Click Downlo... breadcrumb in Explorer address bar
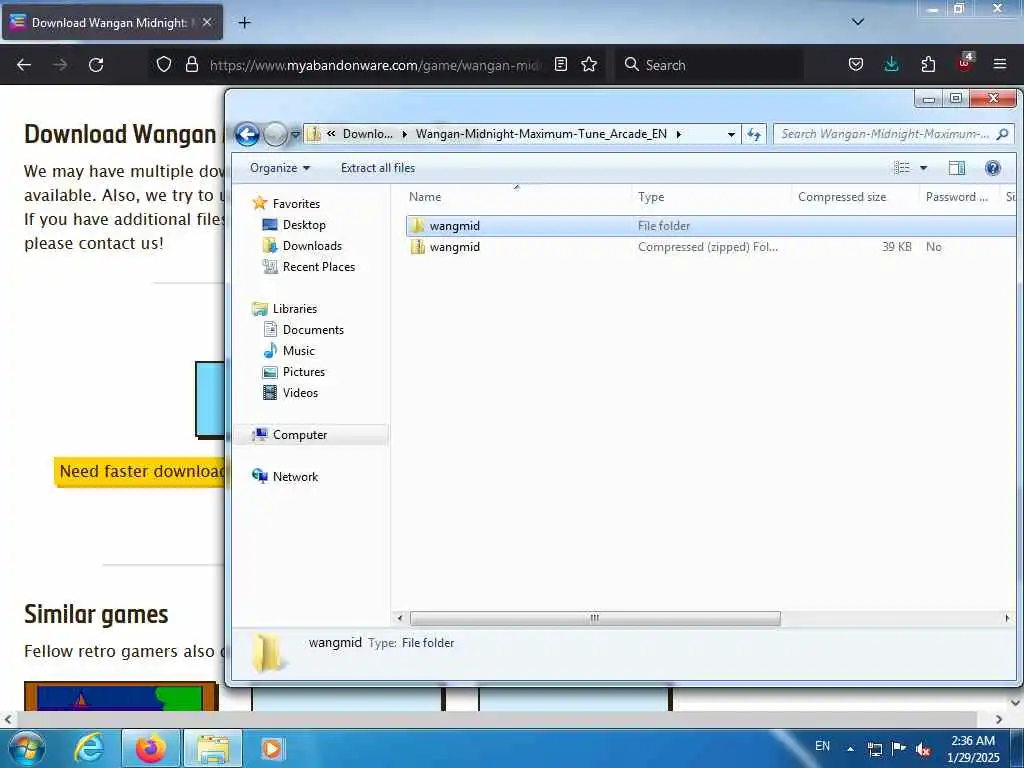Viewport: 1024px width, 768px height. pyautogui.click(x=368, y=134)
